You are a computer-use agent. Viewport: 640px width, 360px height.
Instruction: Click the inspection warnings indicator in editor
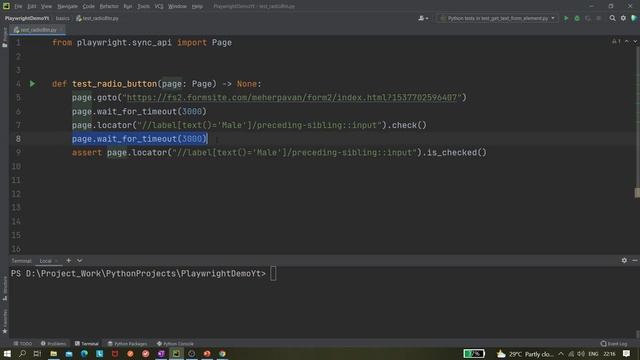616,42
